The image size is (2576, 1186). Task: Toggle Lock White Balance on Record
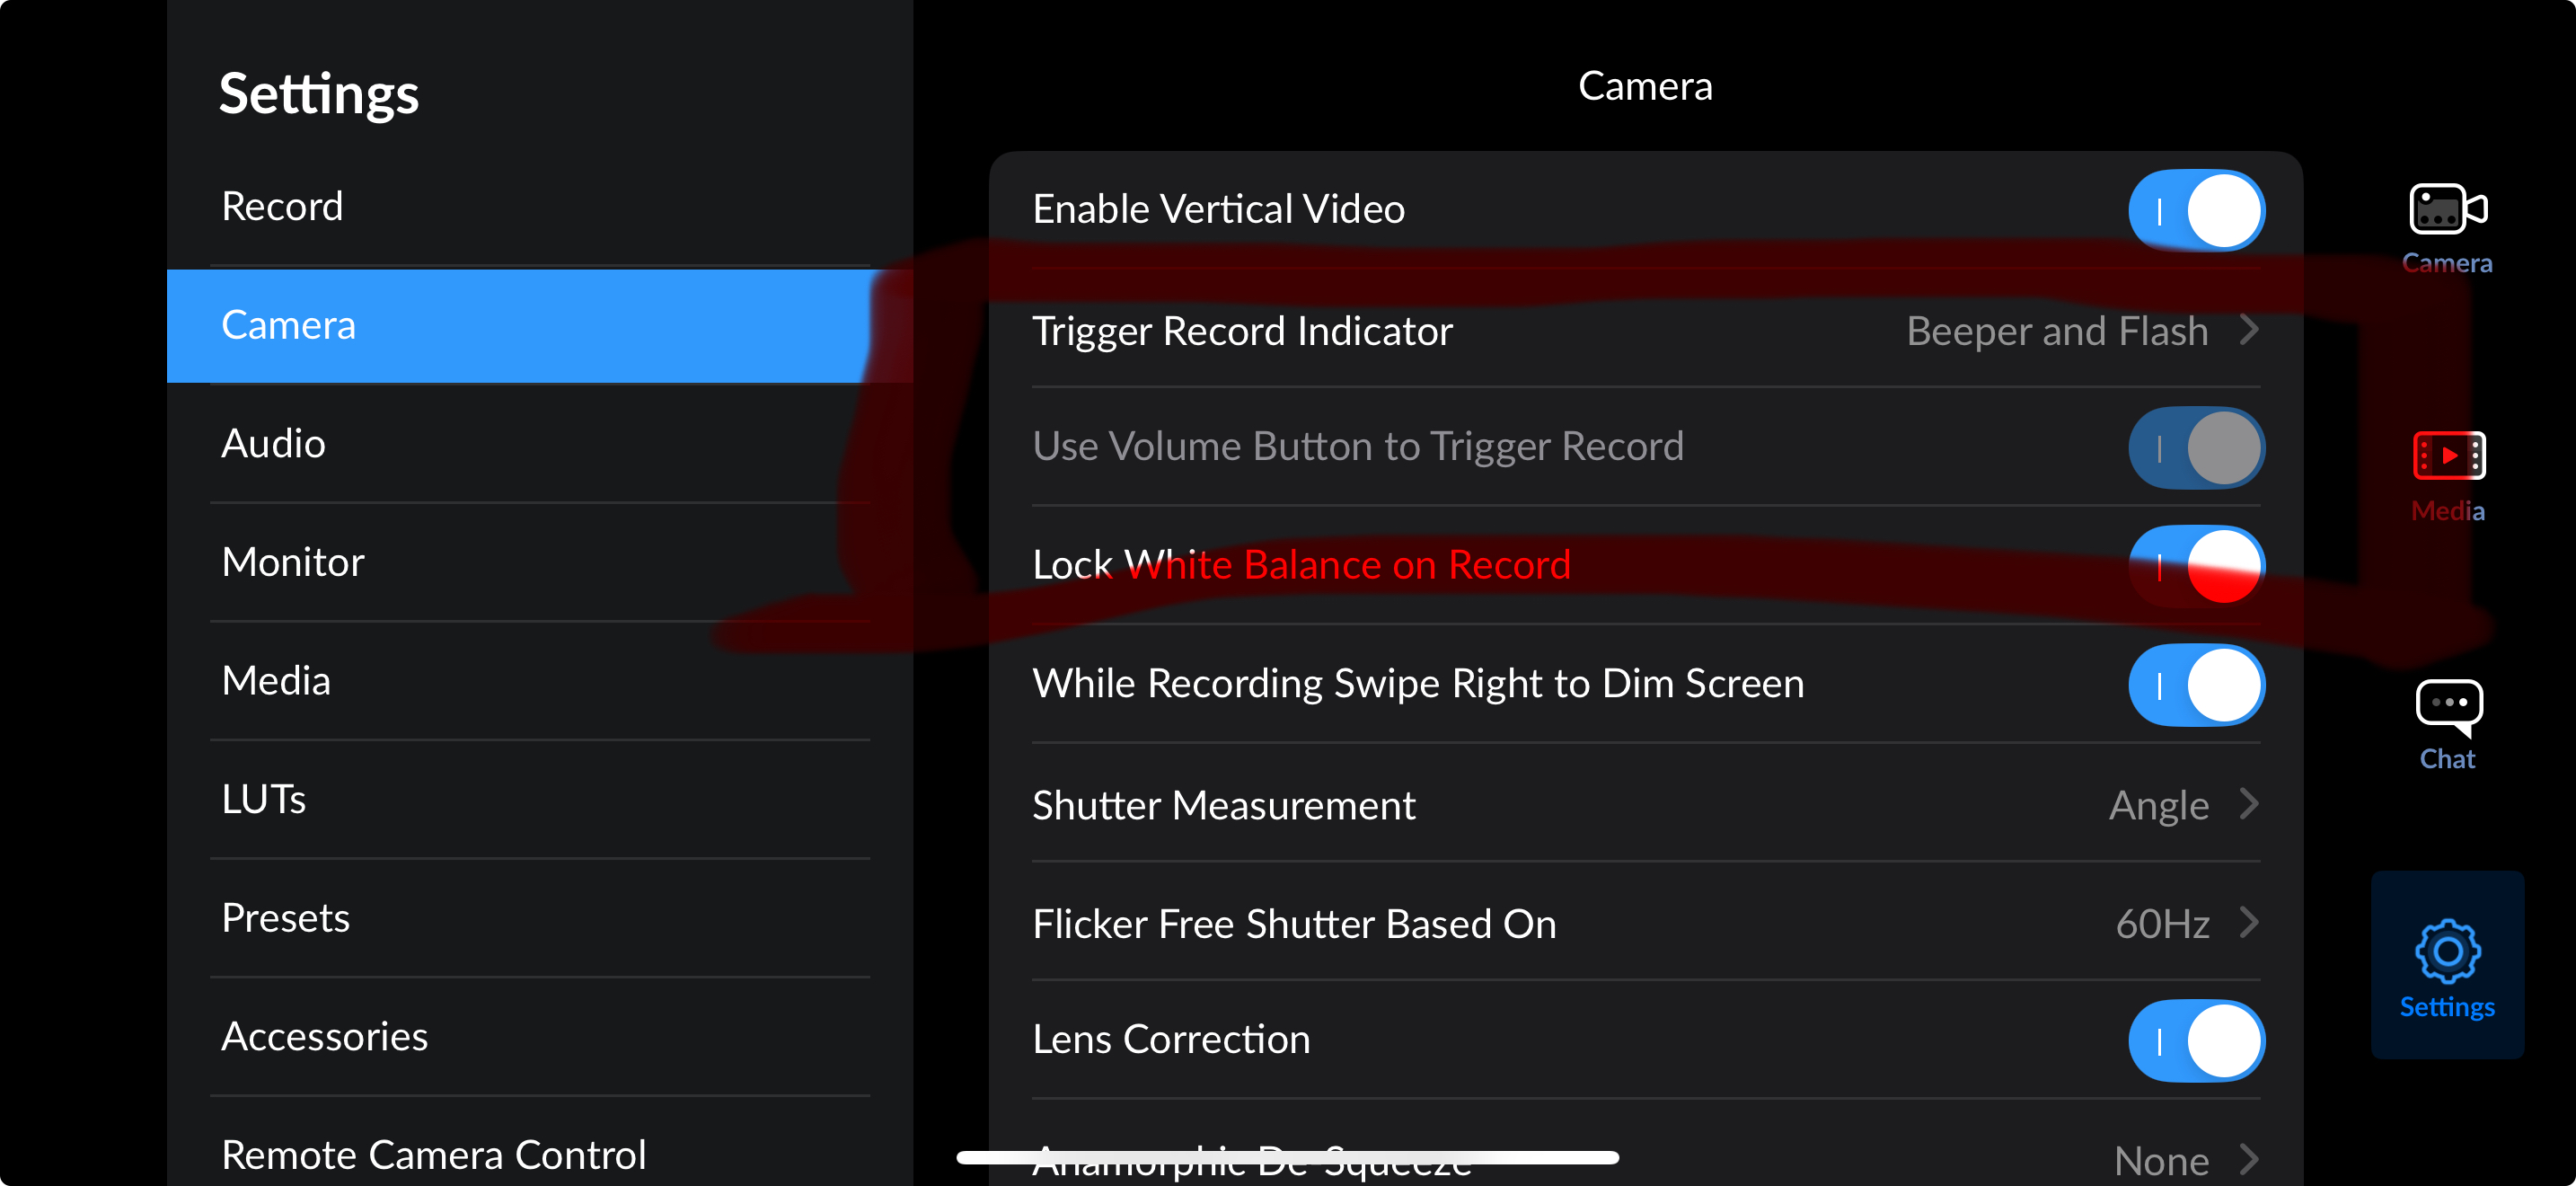[2195, 566]
